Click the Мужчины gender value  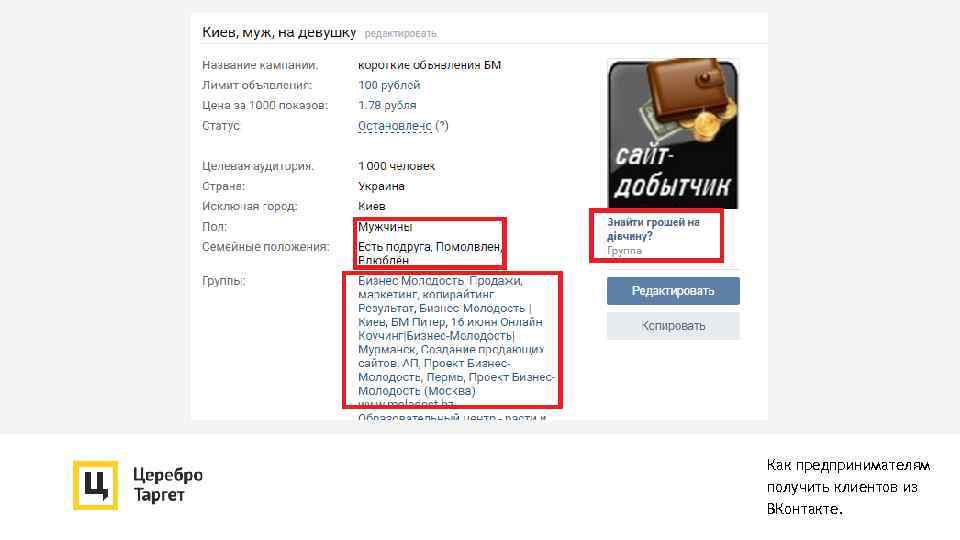pos(385,227)
